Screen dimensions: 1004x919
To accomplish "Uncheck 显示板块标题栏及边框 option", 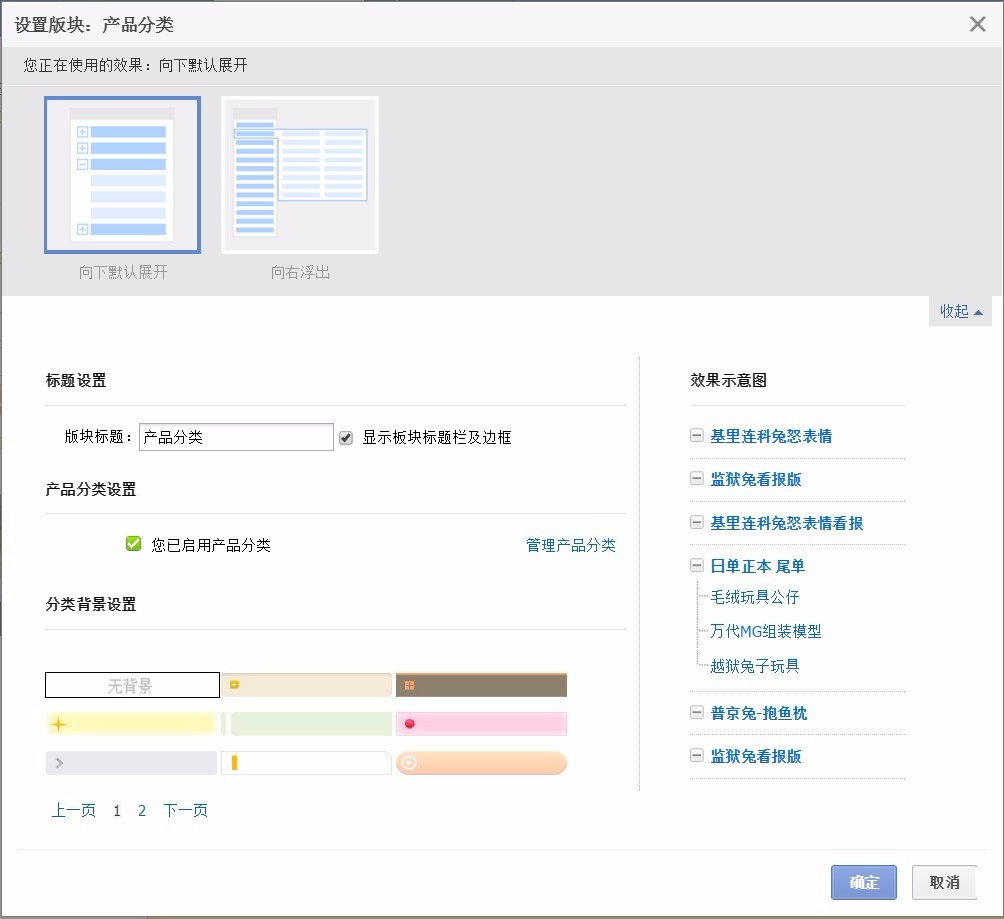I will [x=345, y=436].
